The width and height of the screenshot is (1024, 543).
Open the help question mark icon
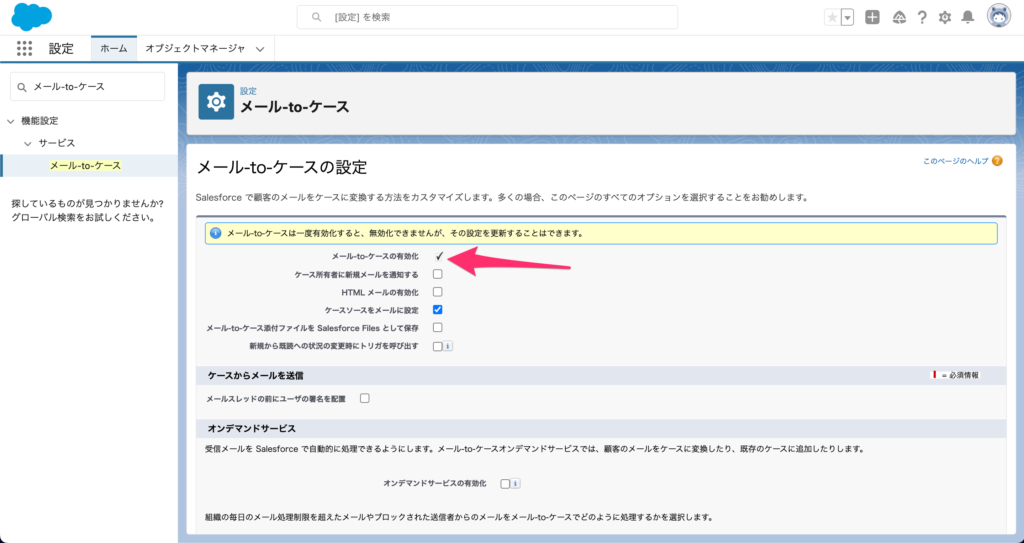[x=922, y=18]
